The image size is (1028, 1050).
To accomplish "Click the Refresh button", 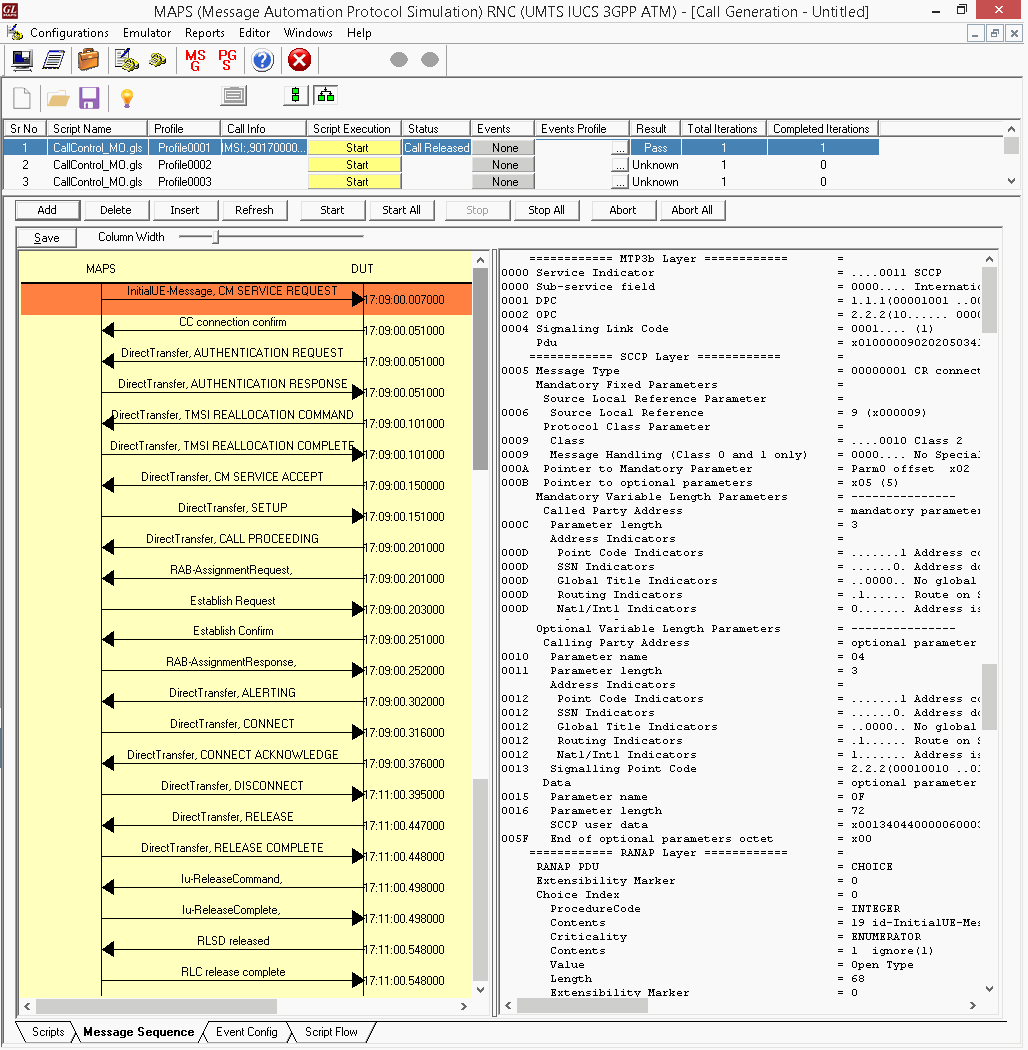I will 254,210.
